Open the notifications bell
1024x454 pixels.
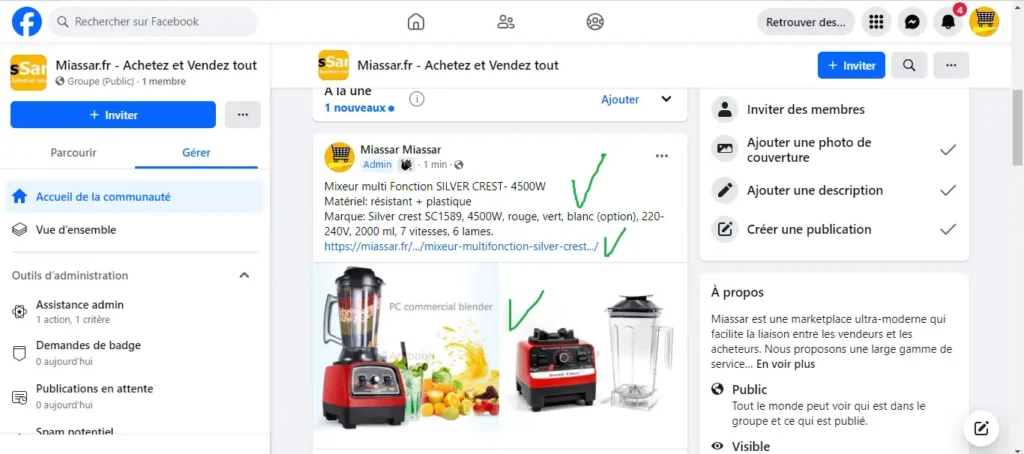(x=948, y=22)
